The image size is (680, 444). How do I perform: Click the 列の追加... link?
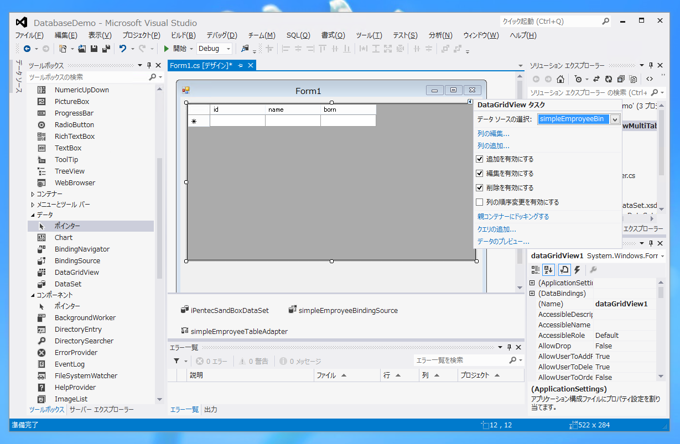click(493, 146)
